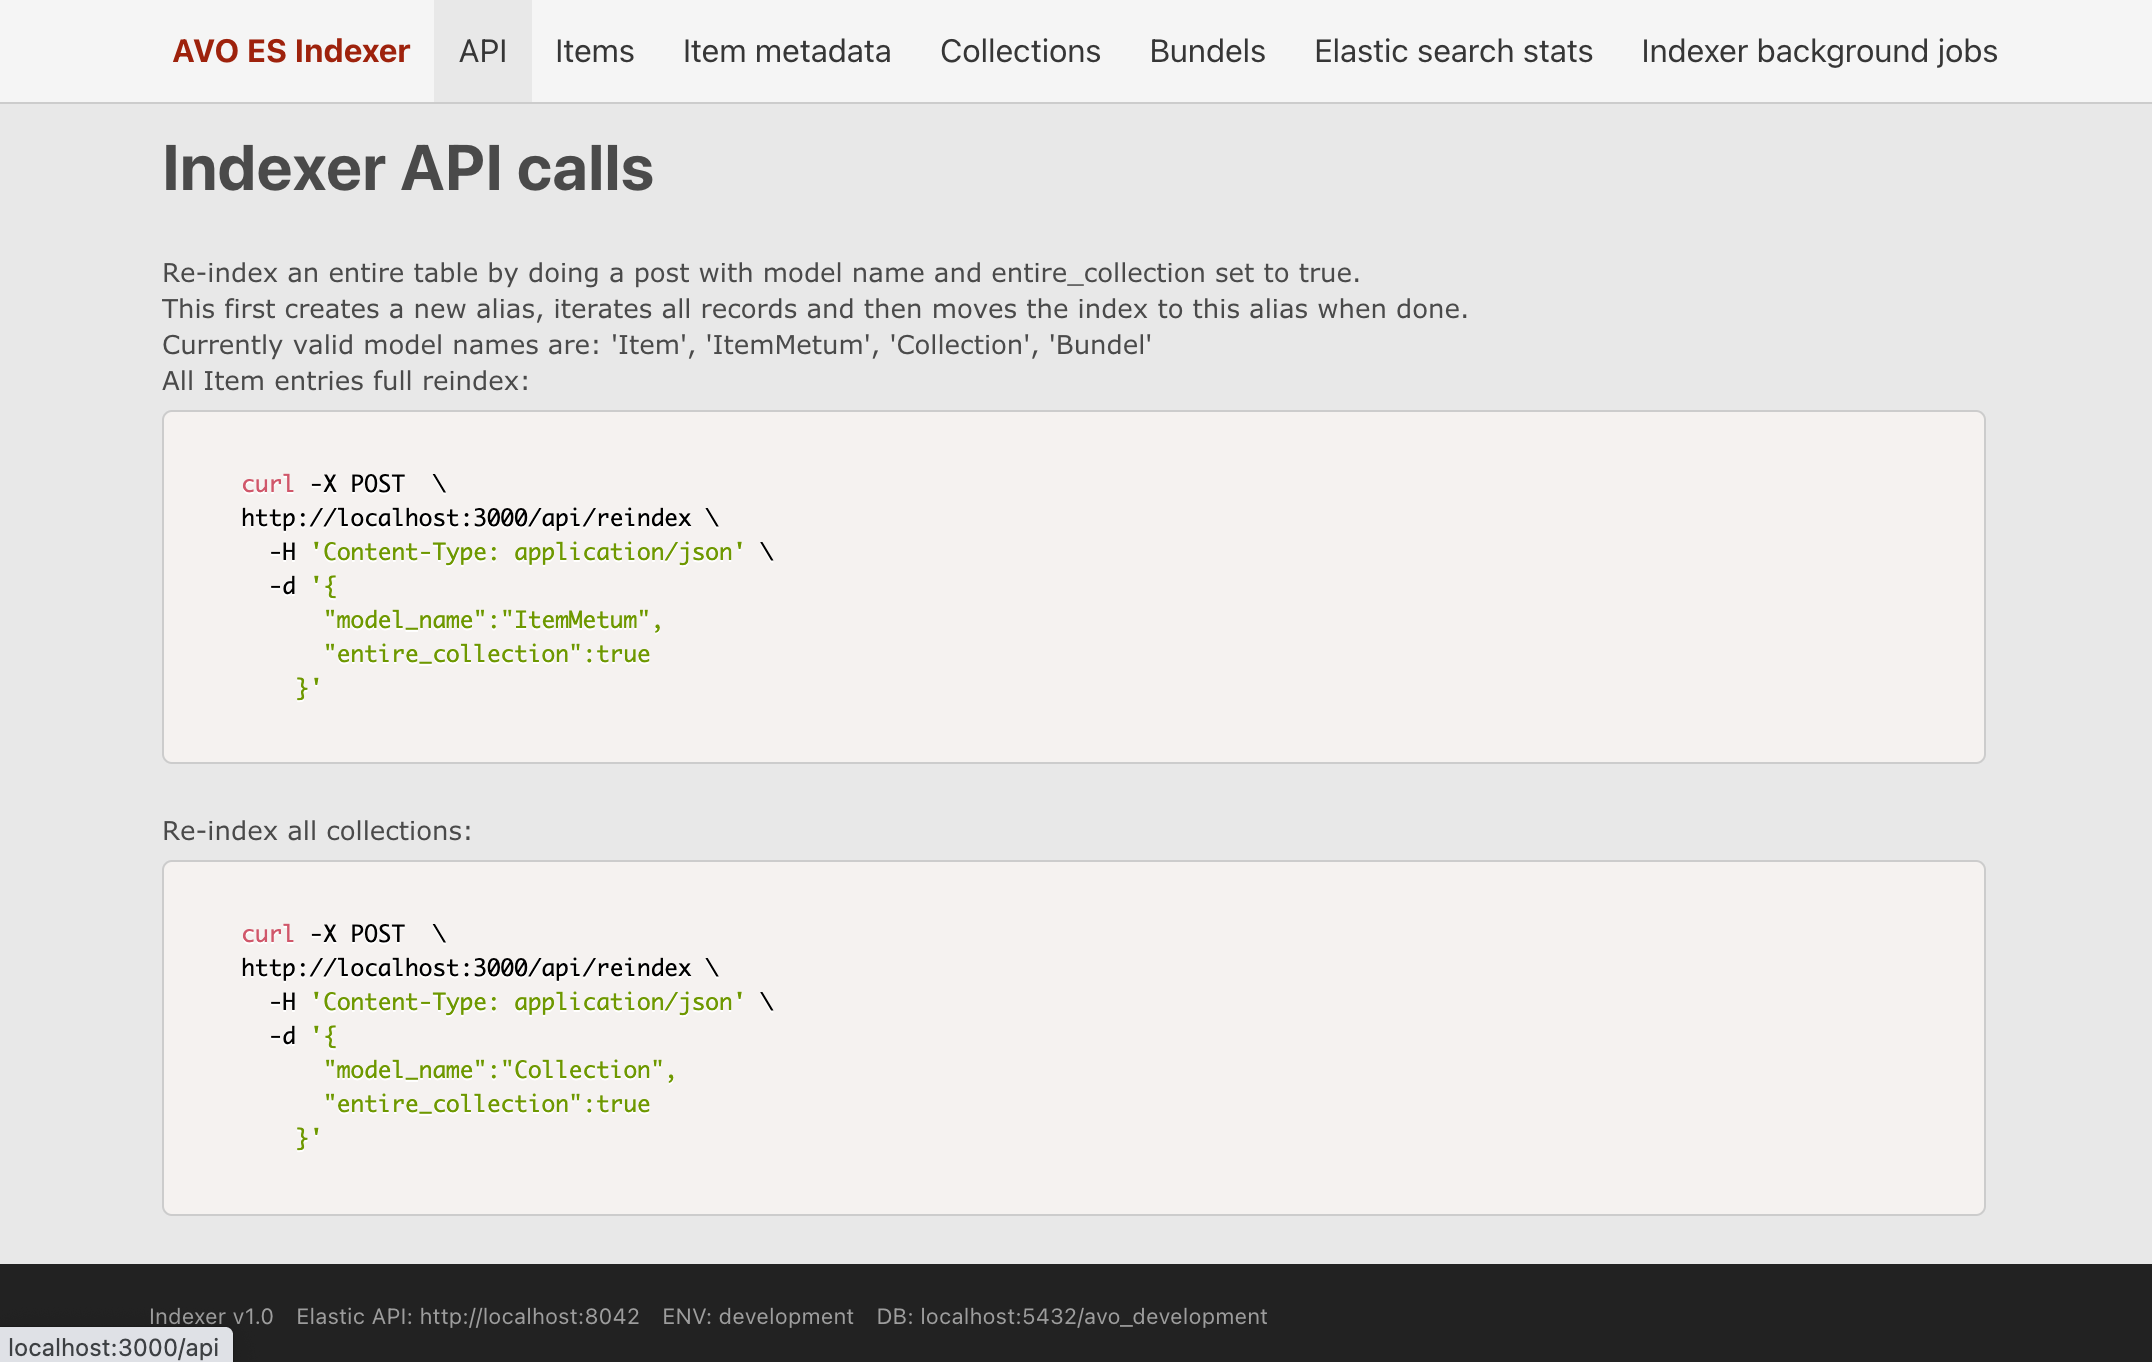Click the 'ENV: development' footer text
The width and height of the screenshot is (2152, 1362).
758,1316
